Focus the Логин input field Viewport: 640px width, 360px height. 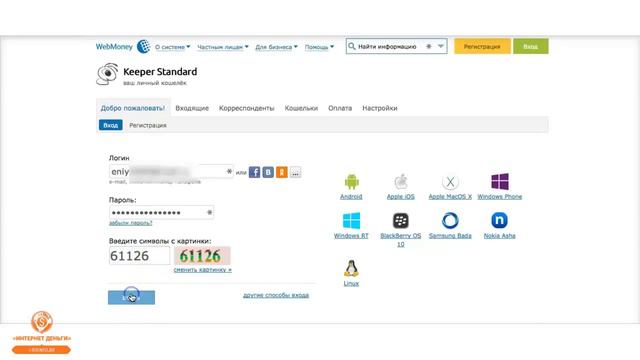point(171,172)
